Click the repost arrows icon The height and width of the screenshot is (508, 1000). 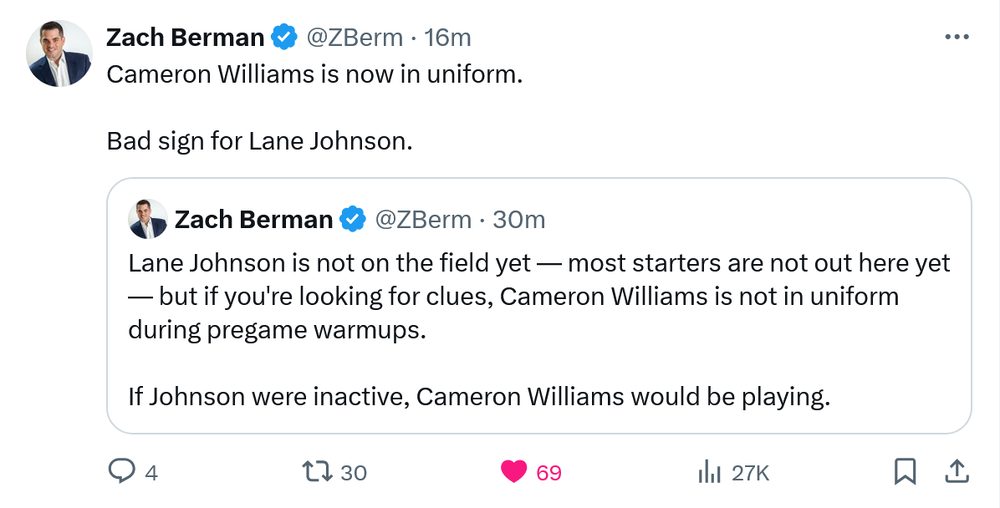click(x=319, y=471)
